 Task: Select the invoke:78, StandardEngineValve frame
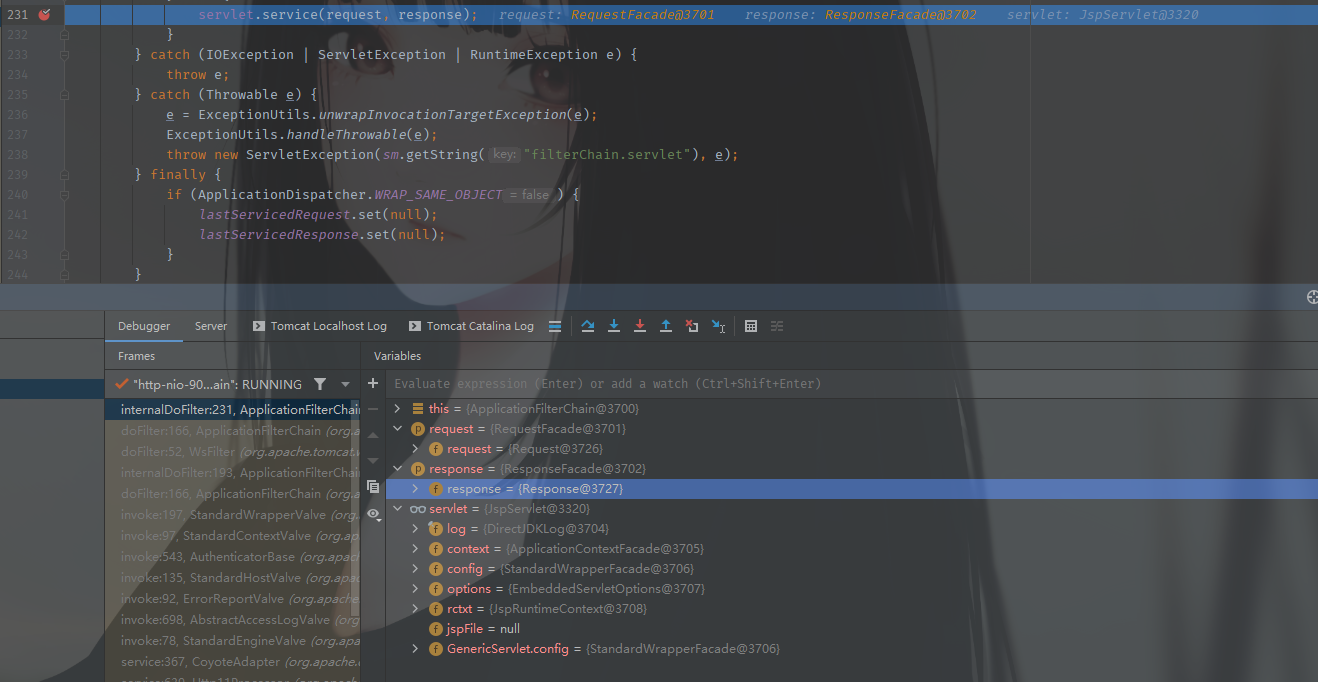[x=232, y=641]
